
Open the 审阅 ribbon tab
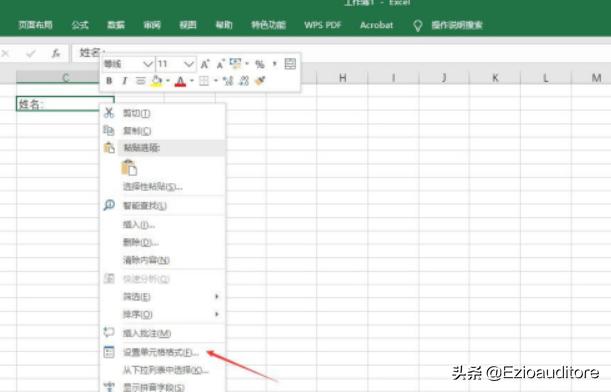tap(152, 25)
